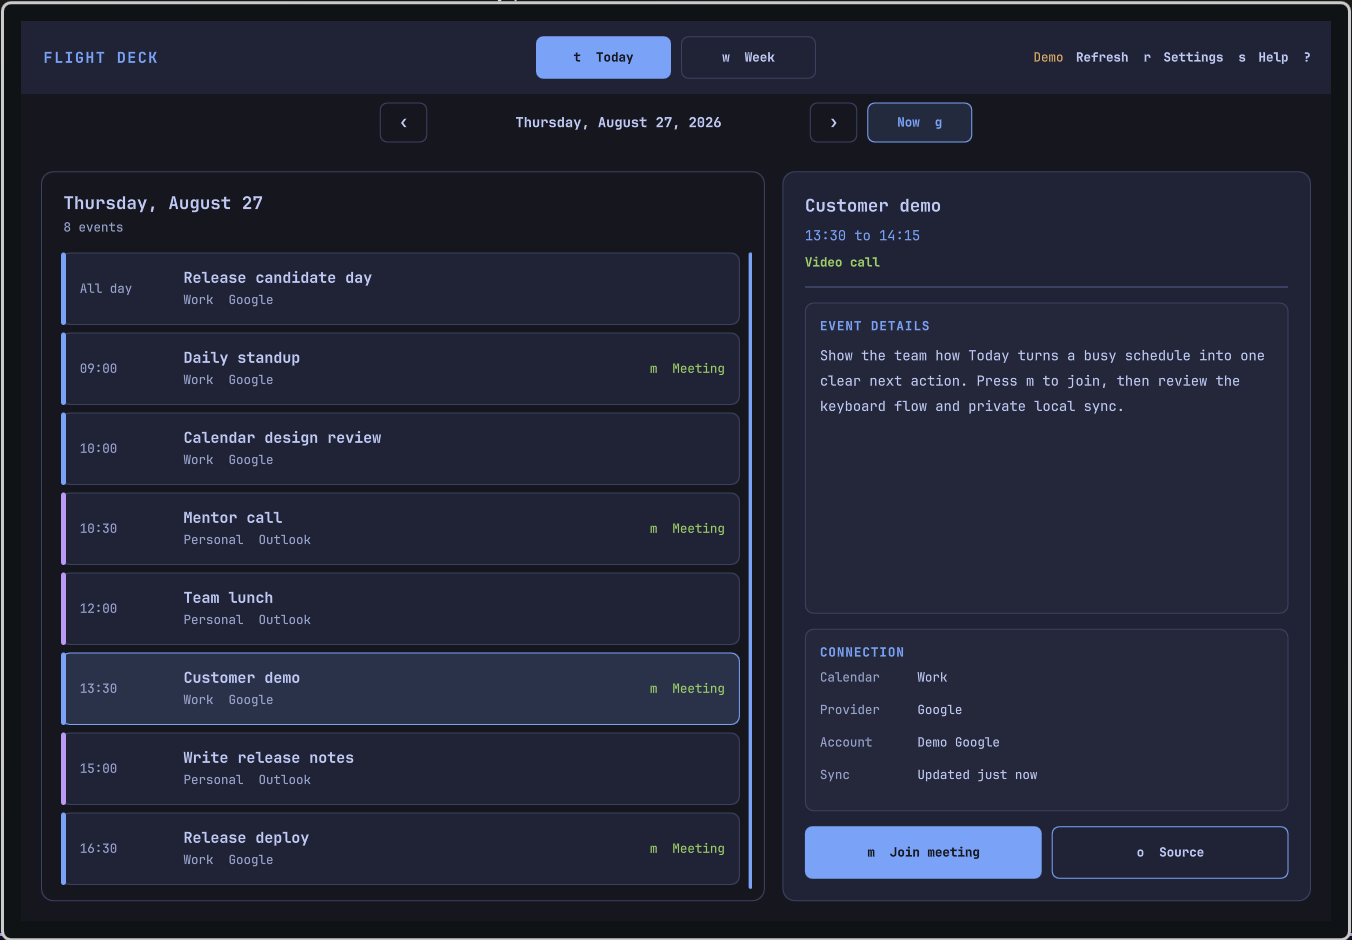
Task: Switch to the Today view tab
Action: point(603,57)
